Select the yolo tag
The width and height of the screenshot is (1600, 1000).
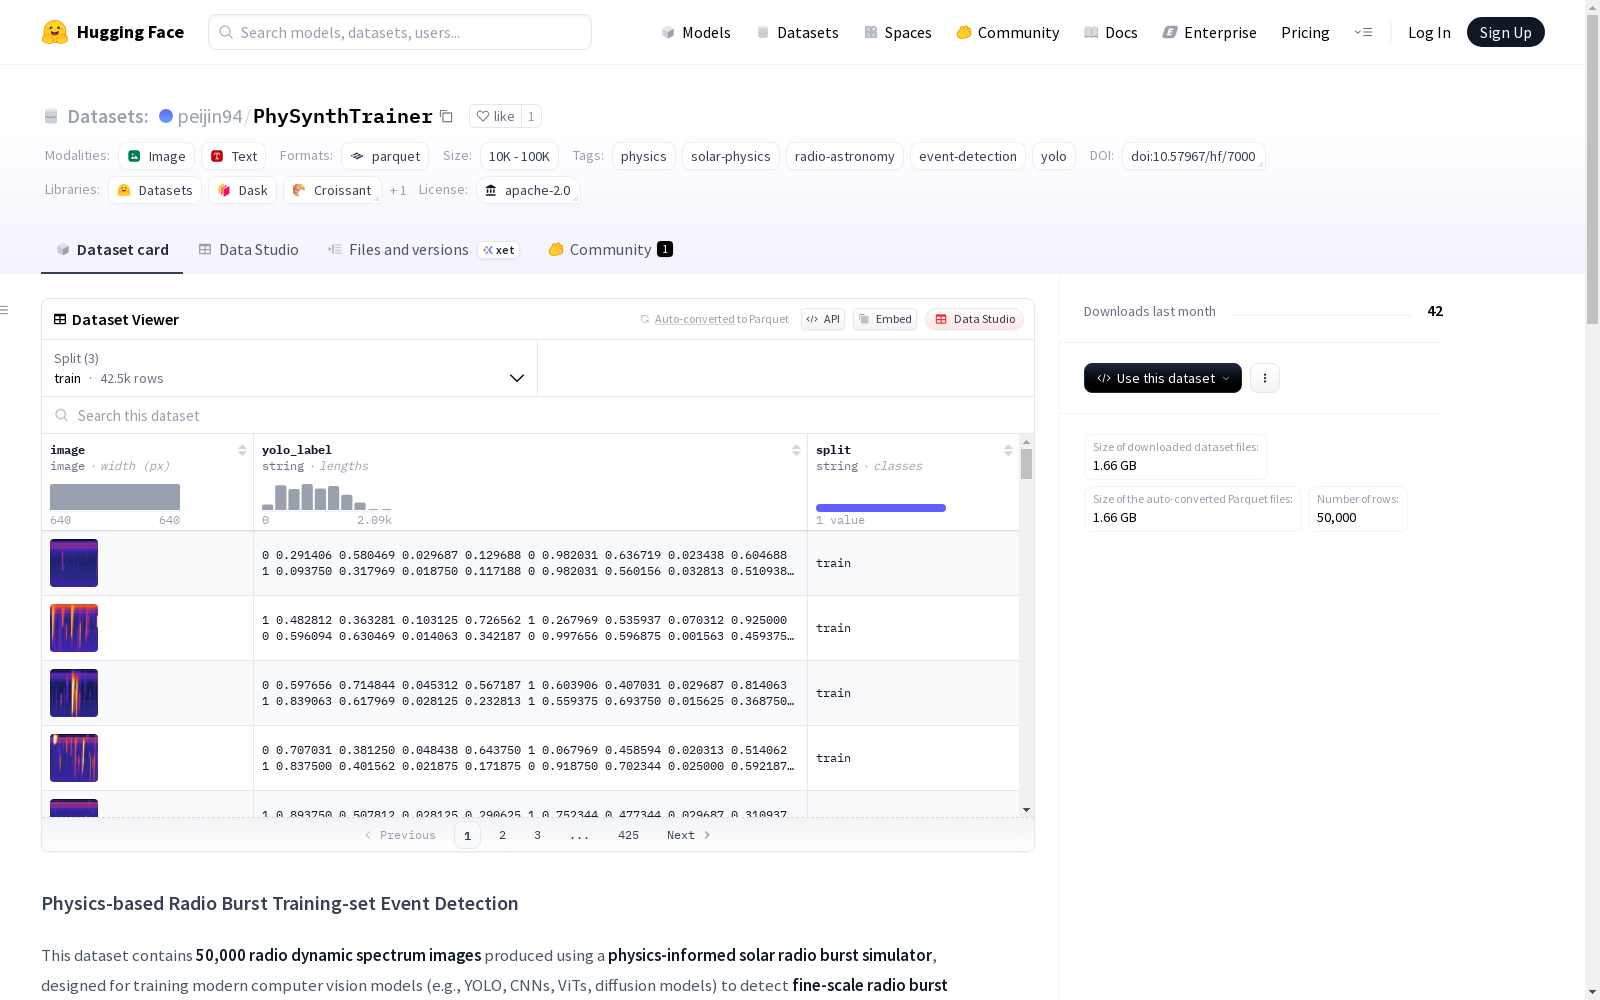click(1054, 156)
